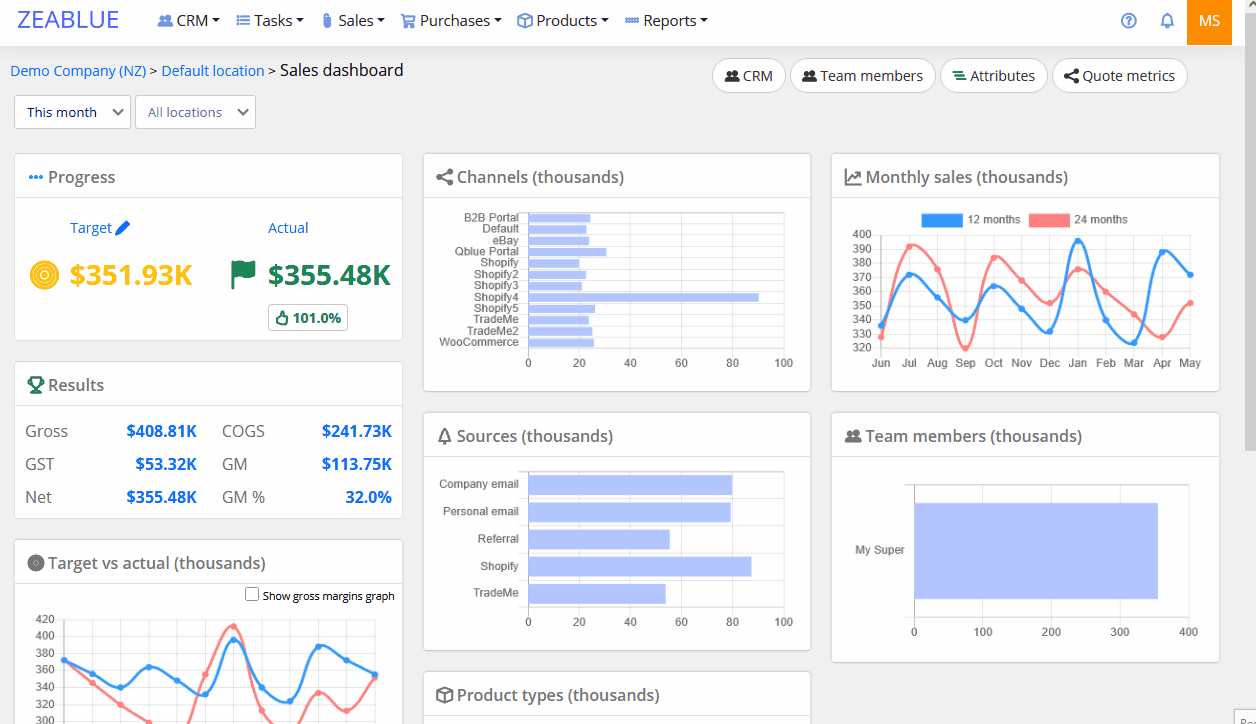Click the Progress dots icon
Screen dimensions: 1256x724
pos(36,177)
